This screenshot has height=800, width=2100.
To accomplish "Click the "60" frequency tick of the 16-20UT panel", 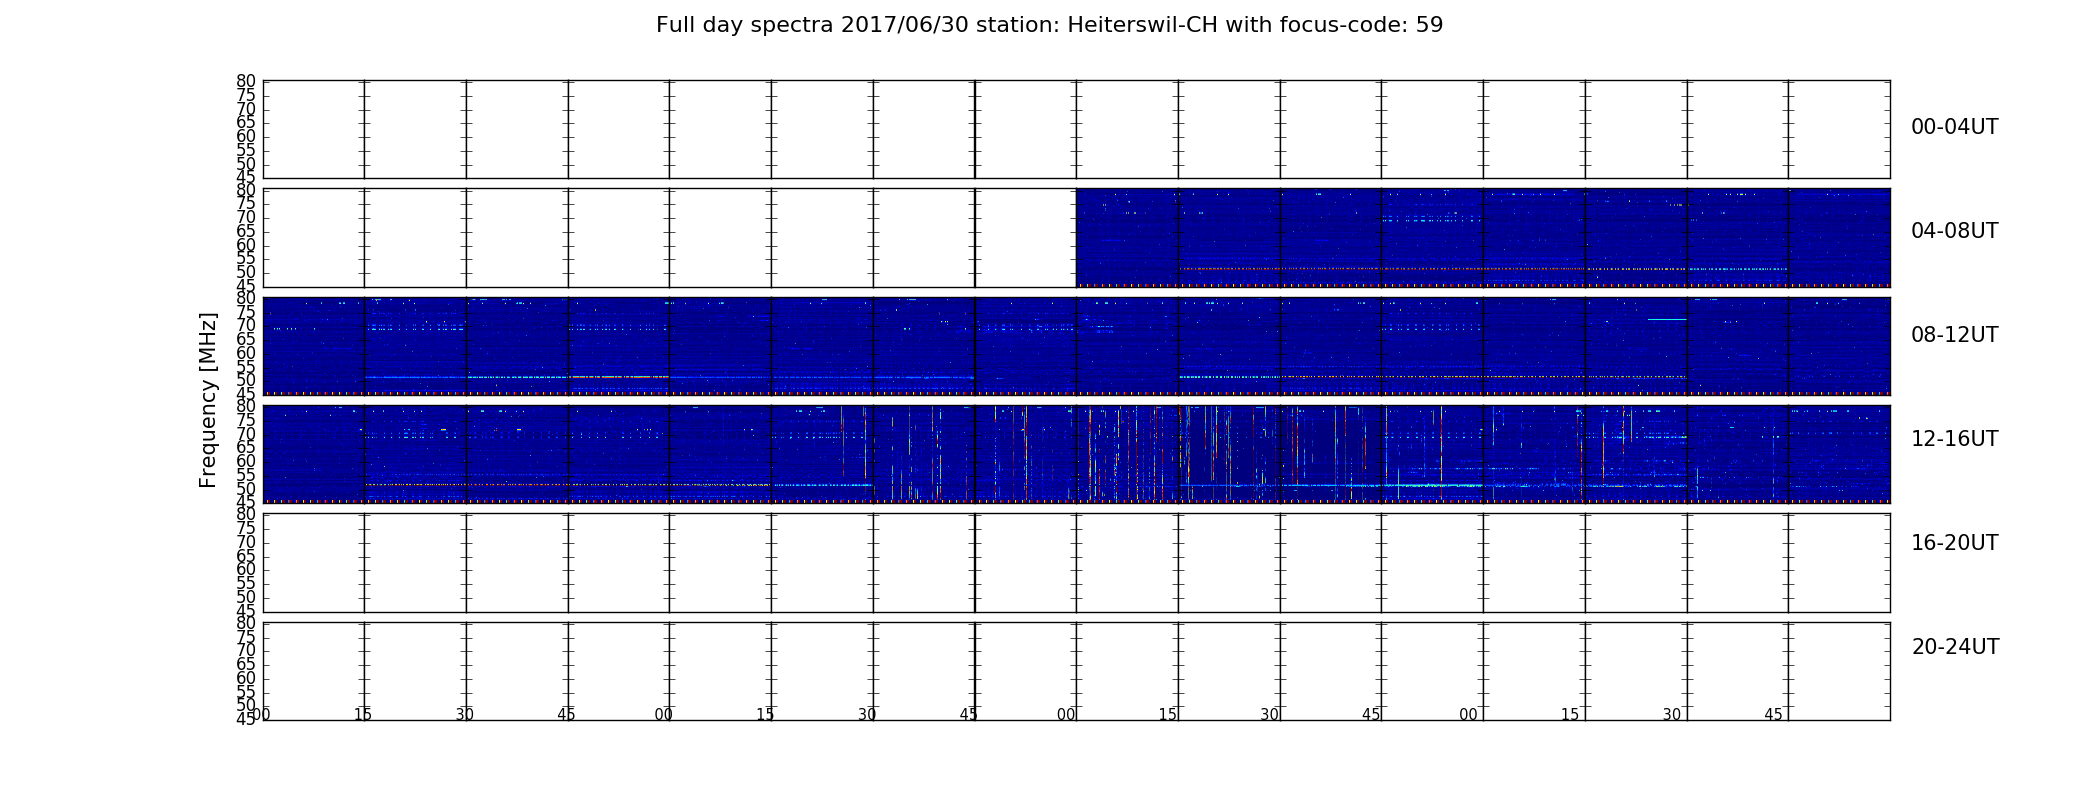I will point(246,570).
